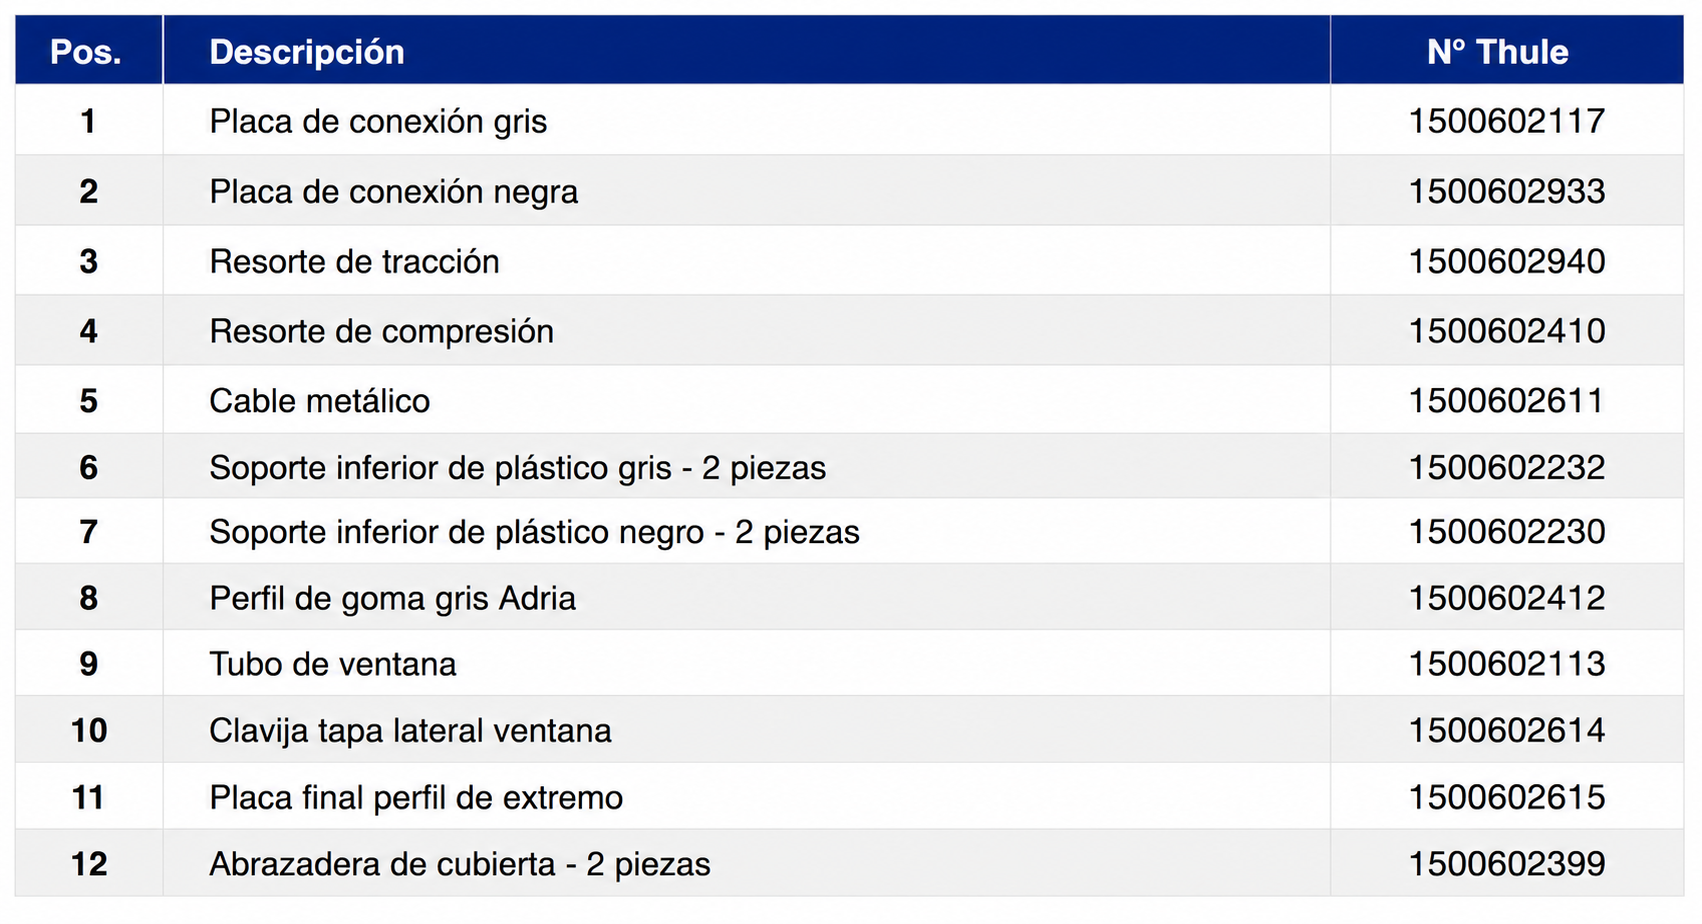Select part number 1500602933

[x=1507, y=191]
